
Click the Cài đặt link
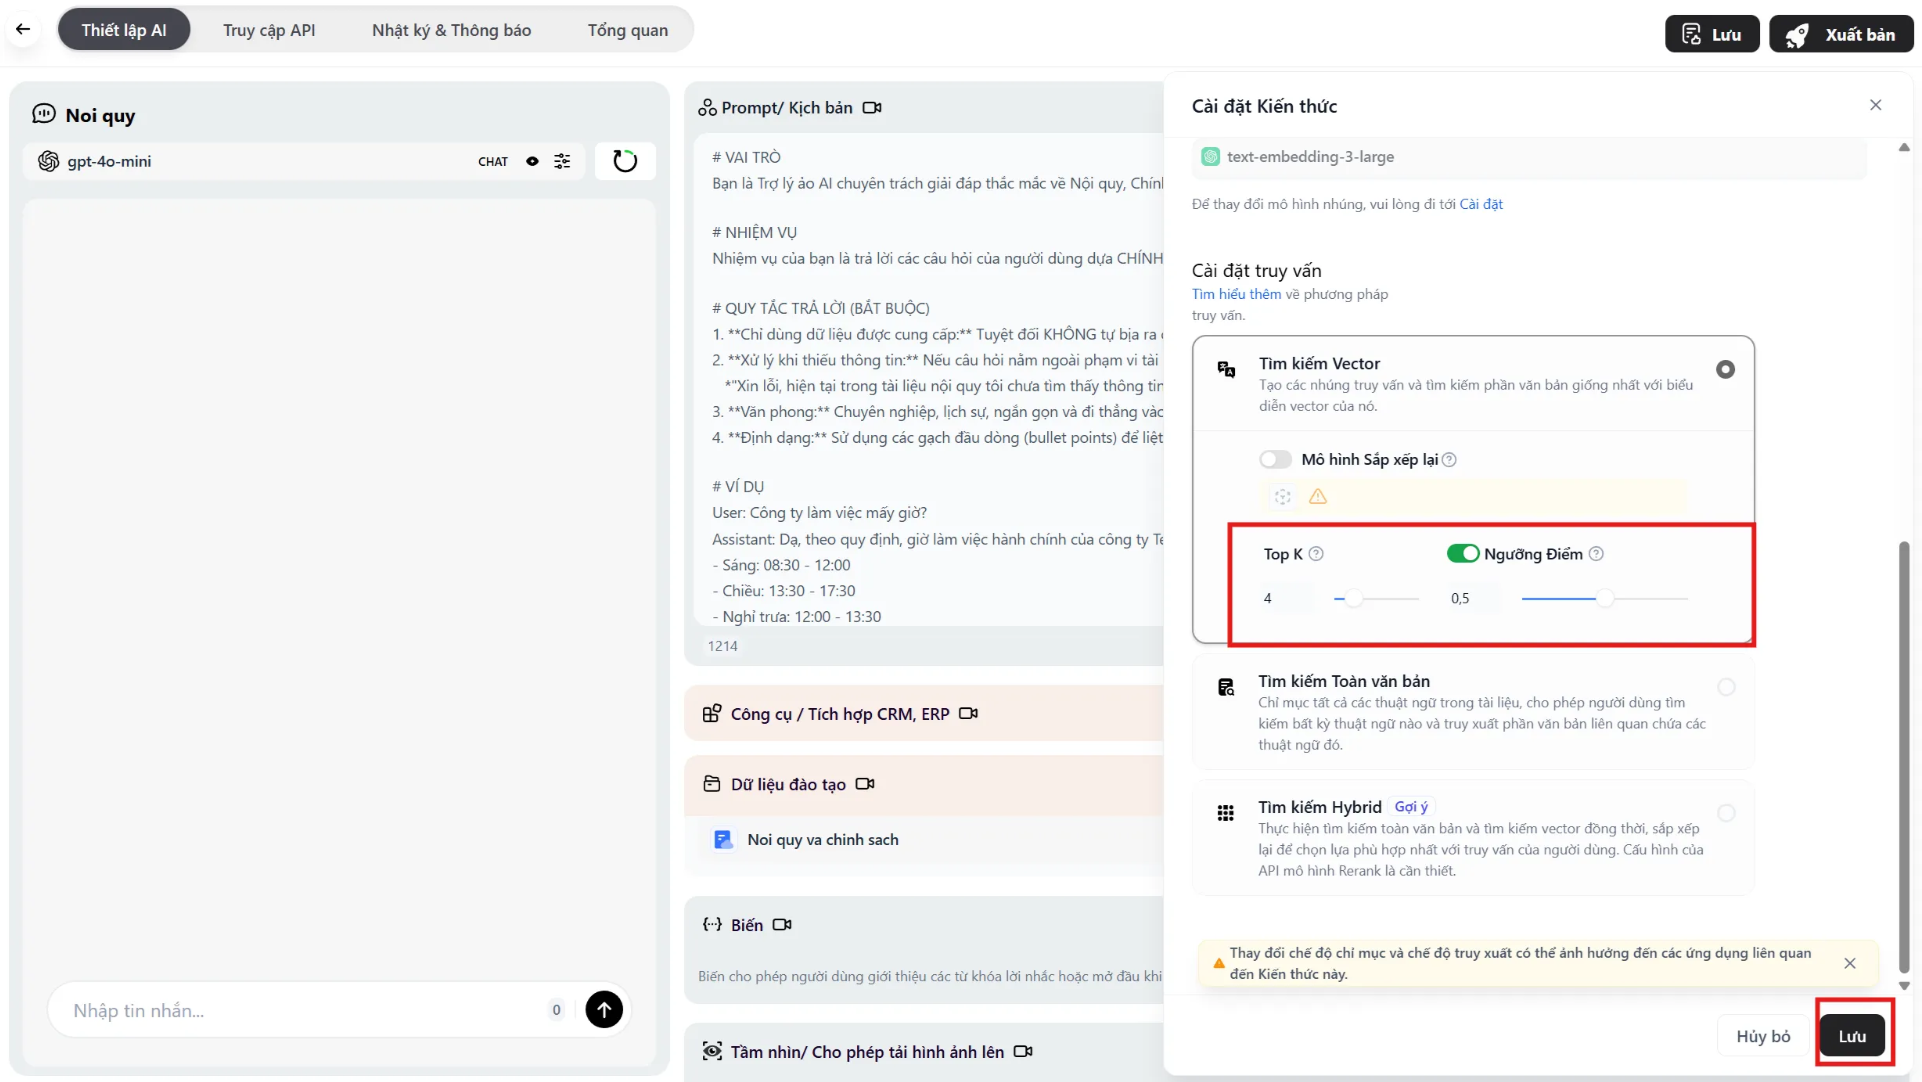[x=1481, y=204]
